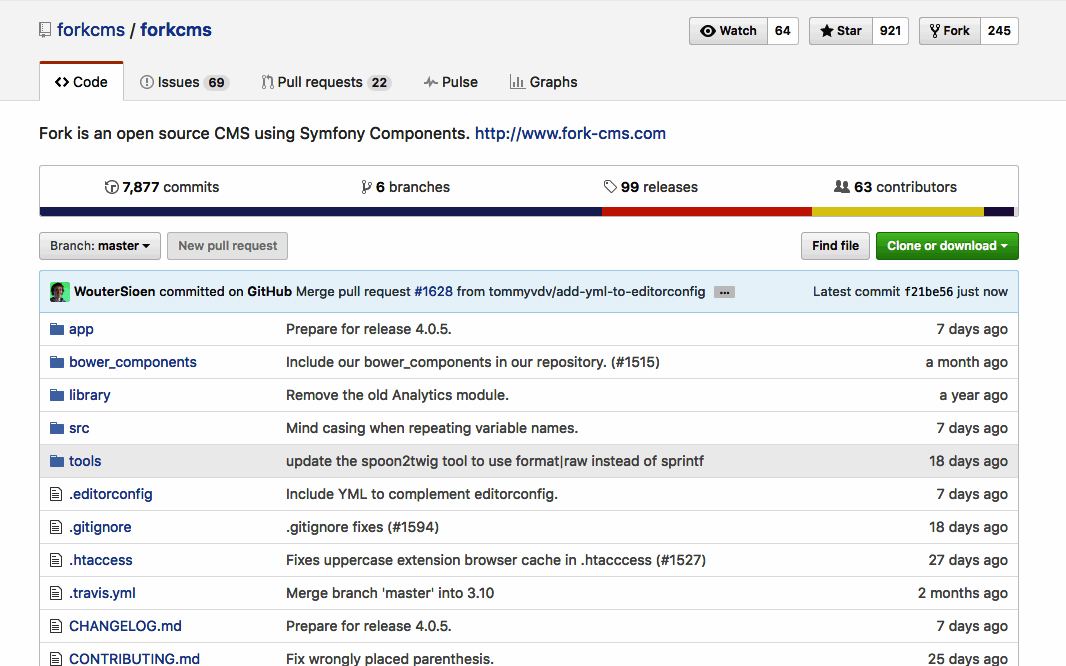
Task: Click the commits history clock icon
Action: coord(112,187)
